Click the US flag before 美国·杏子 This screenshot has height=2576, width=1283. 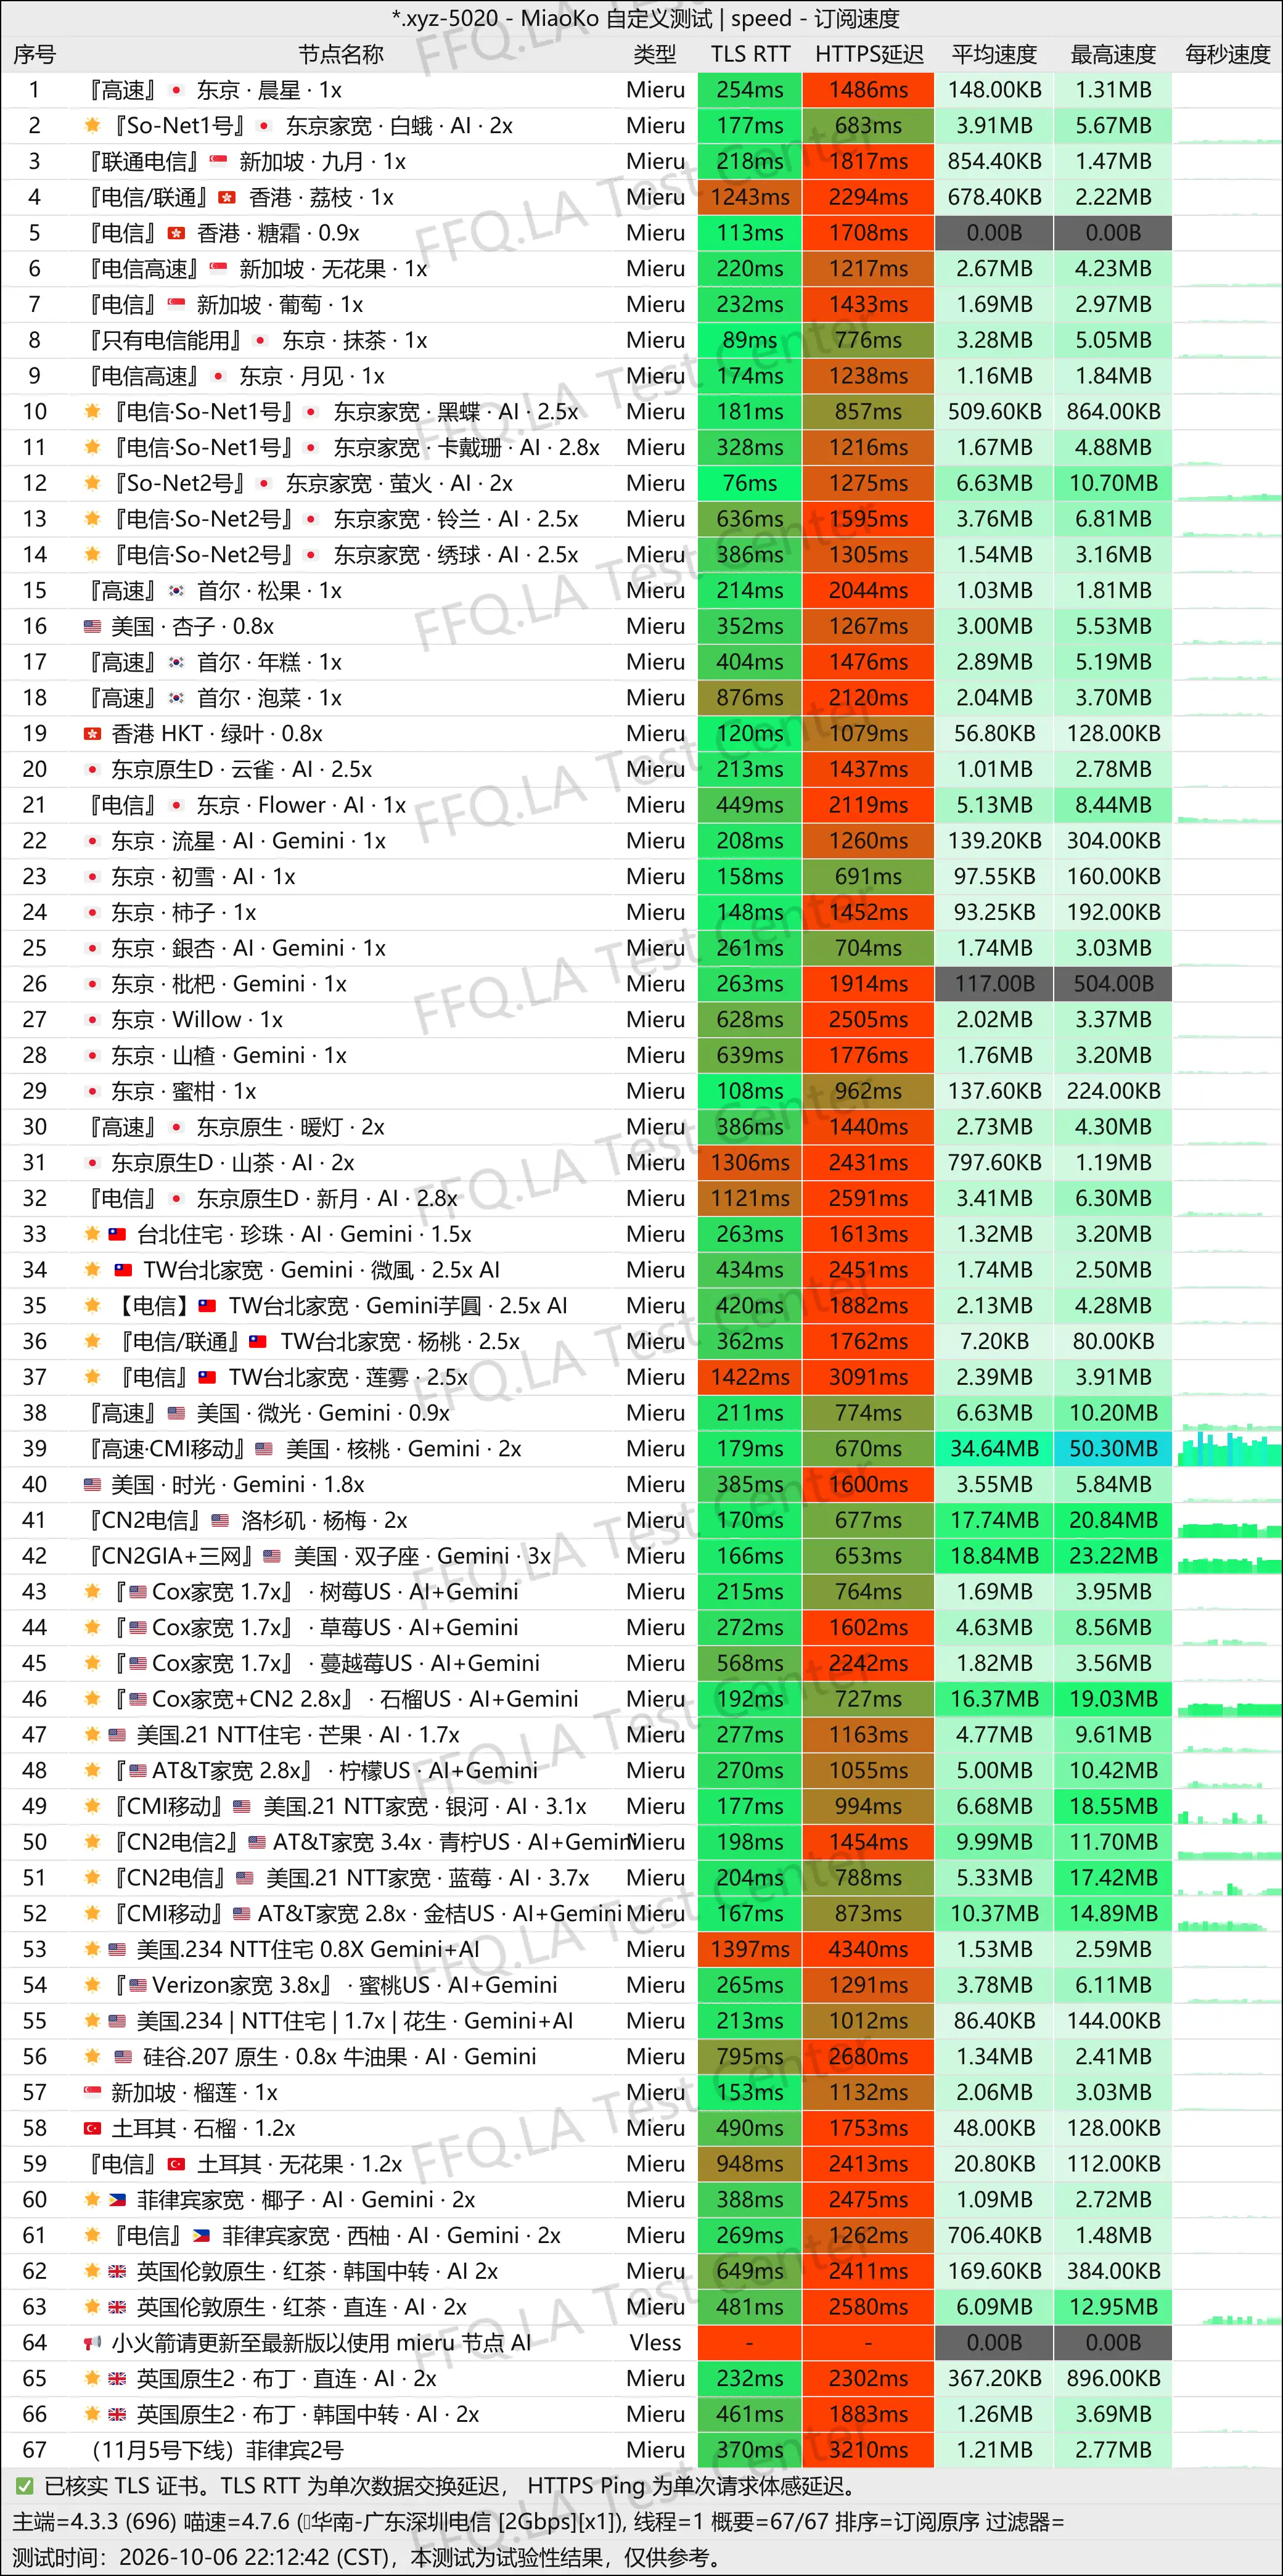92,627
